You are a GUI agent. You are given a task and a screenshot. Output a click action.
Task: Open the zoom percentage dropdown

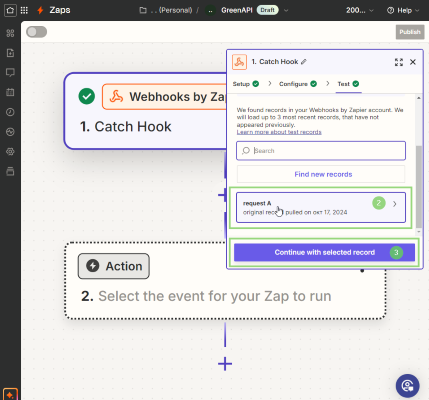[360, 10]
